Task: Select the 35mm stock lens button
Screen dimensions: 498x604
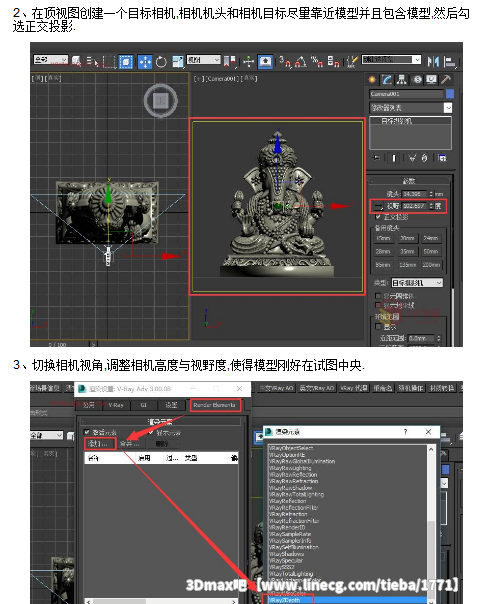Action: (407, 252)
